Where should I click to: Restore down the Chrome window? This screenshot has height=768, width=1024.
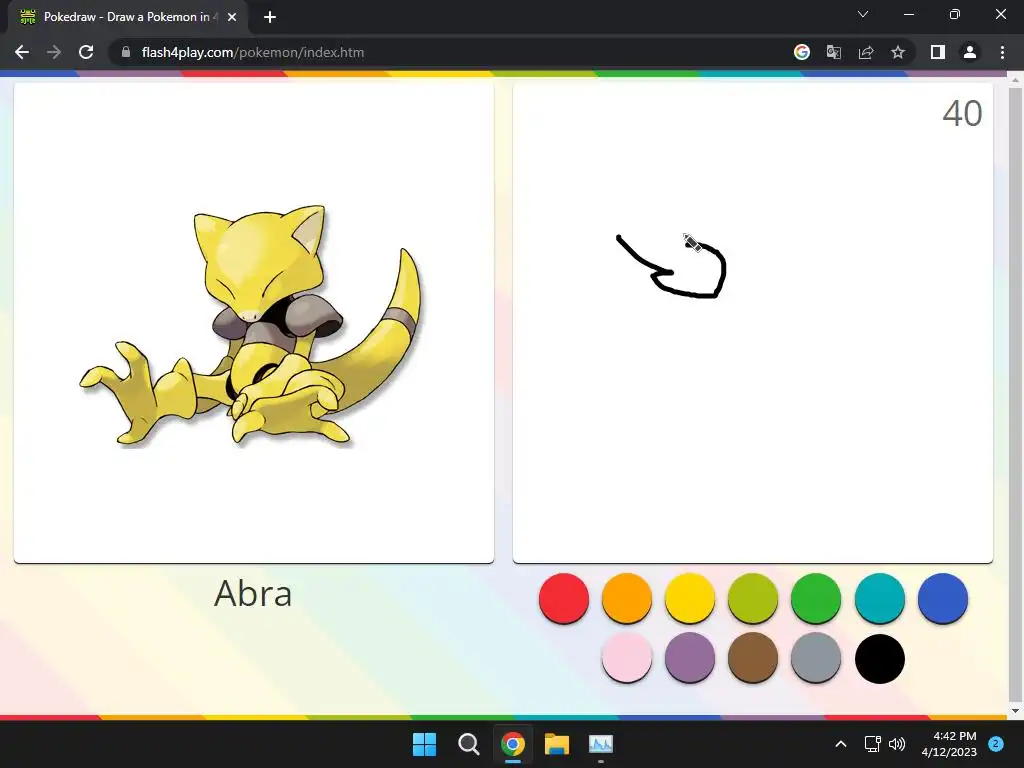point(955,14)
